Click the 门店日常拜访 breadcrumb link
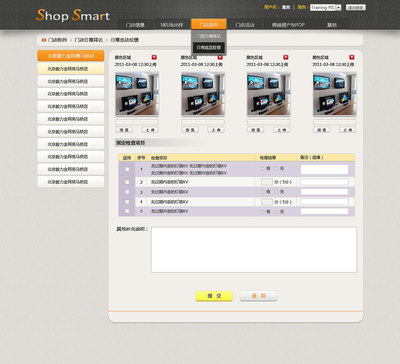The image size is (400, 364). click(89, 40)
